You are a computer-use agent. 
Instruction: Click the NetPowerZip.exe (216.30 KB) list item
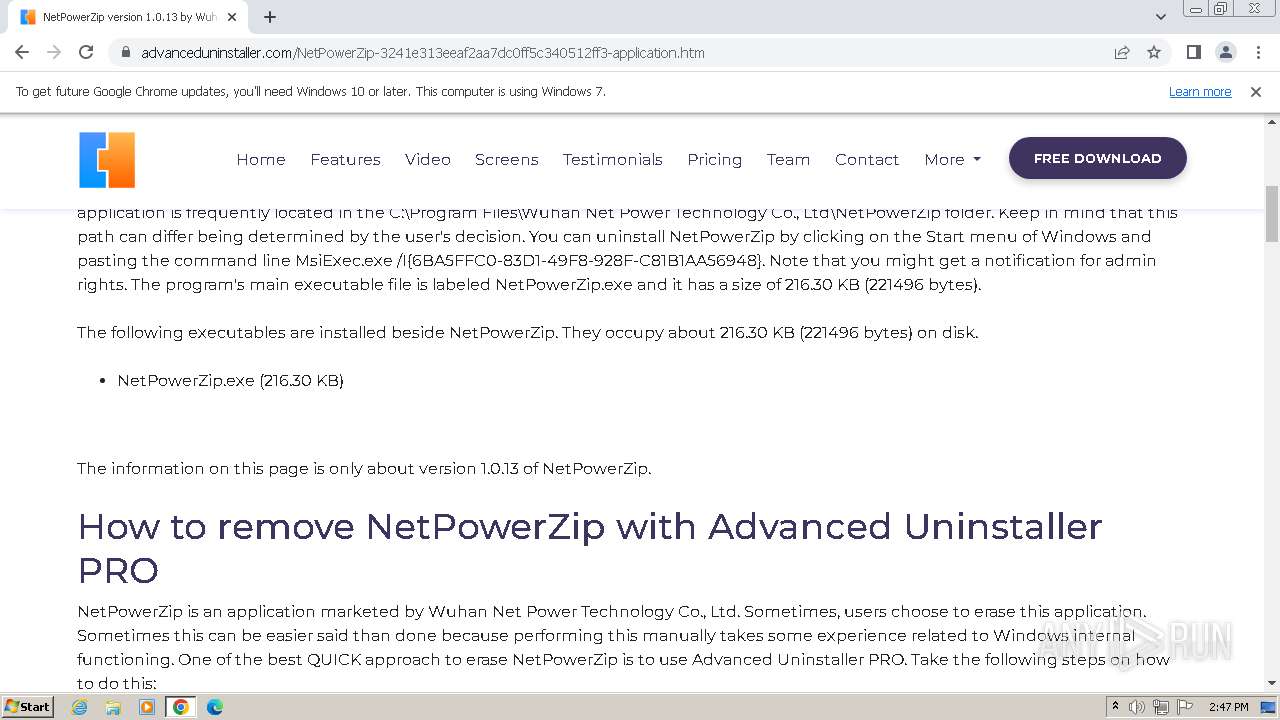pyautogui.click(x=230, y=380)
